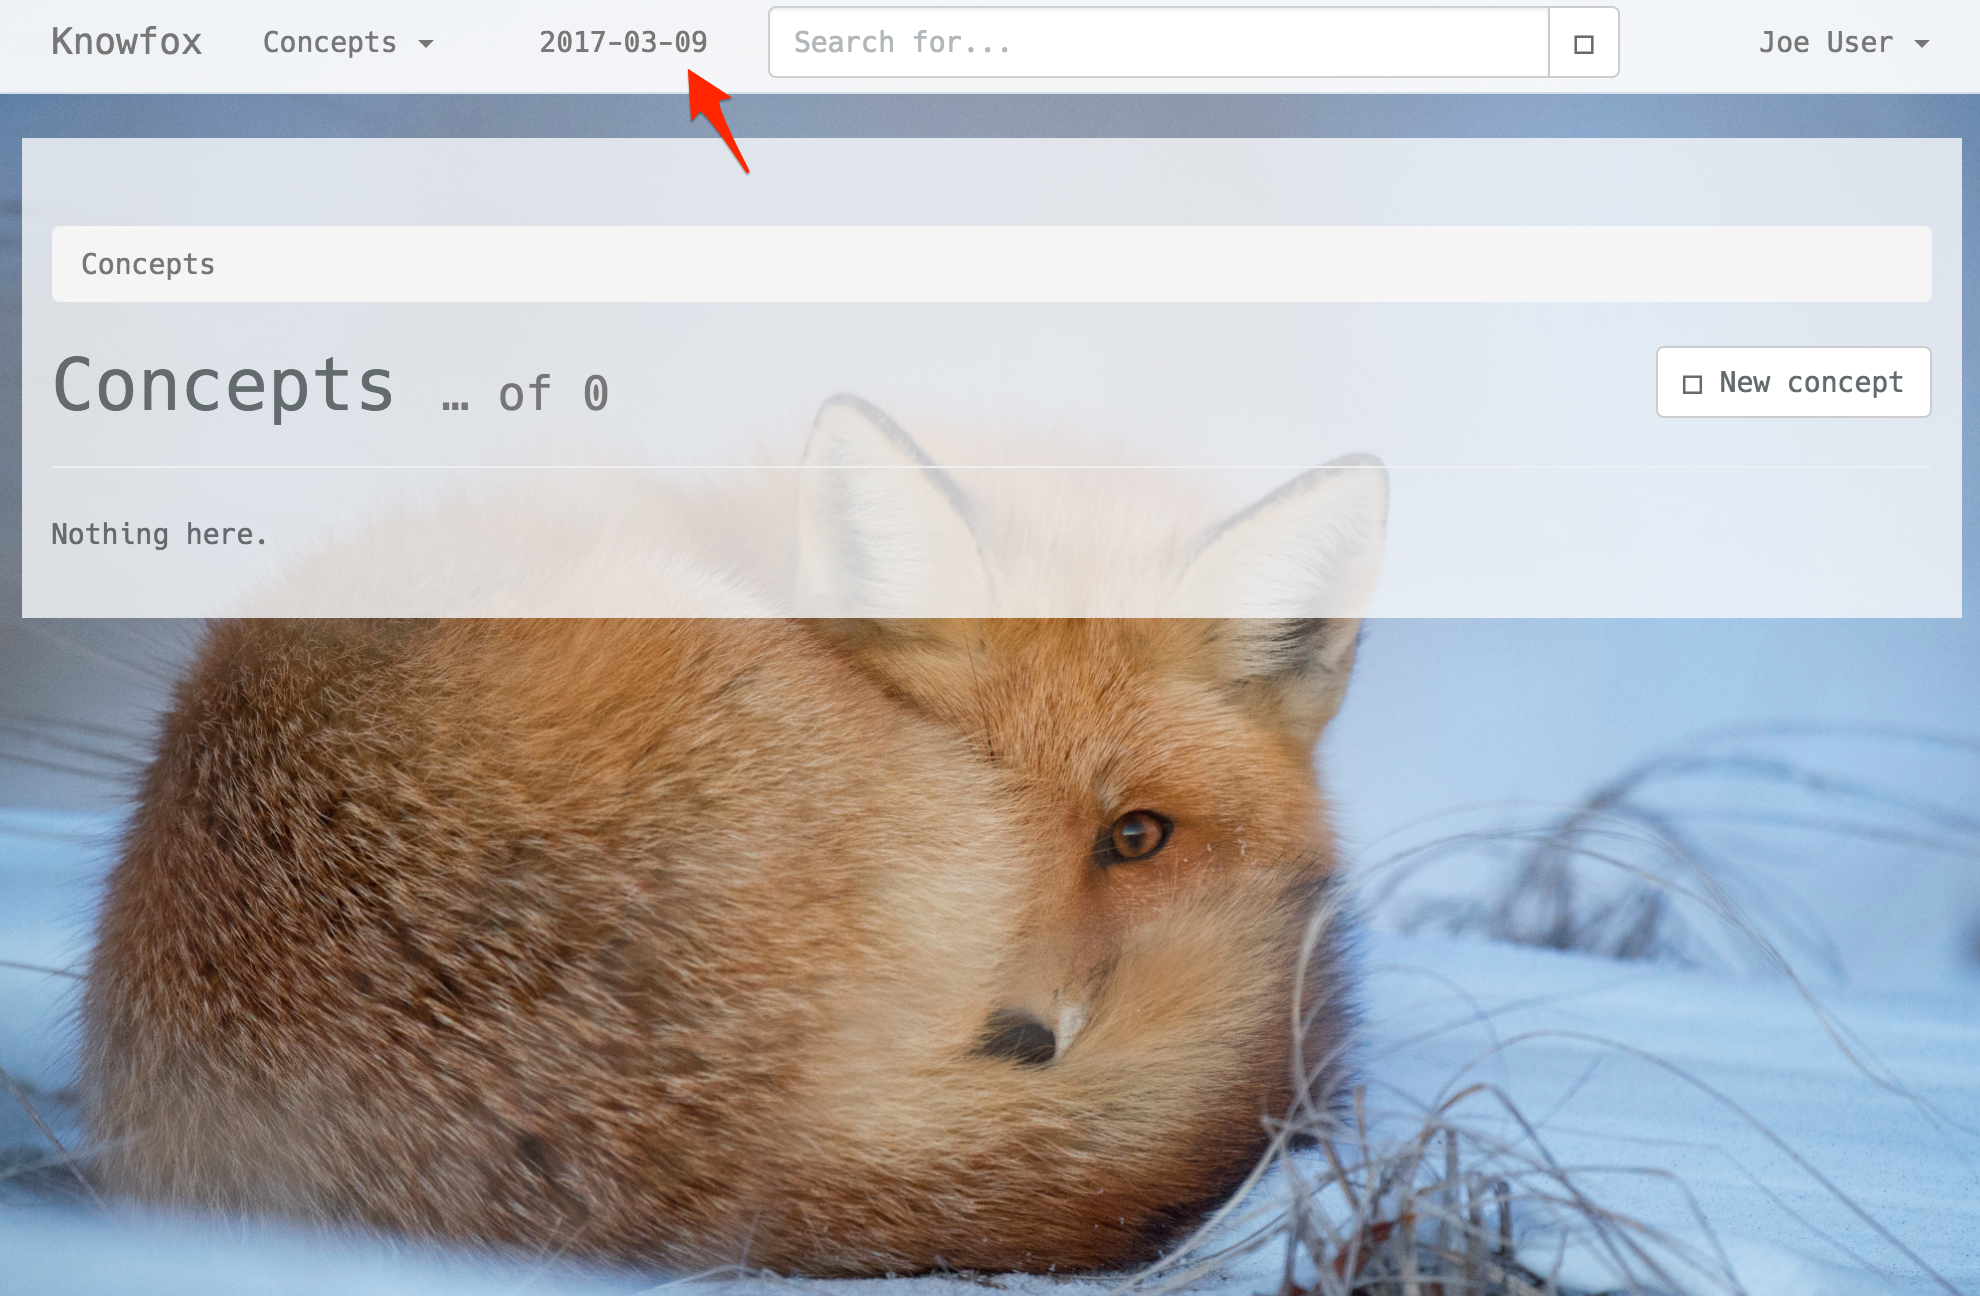Click the Knowfox brand logo
This screenshot has height=1296, width=1980.
coord(127,42)
